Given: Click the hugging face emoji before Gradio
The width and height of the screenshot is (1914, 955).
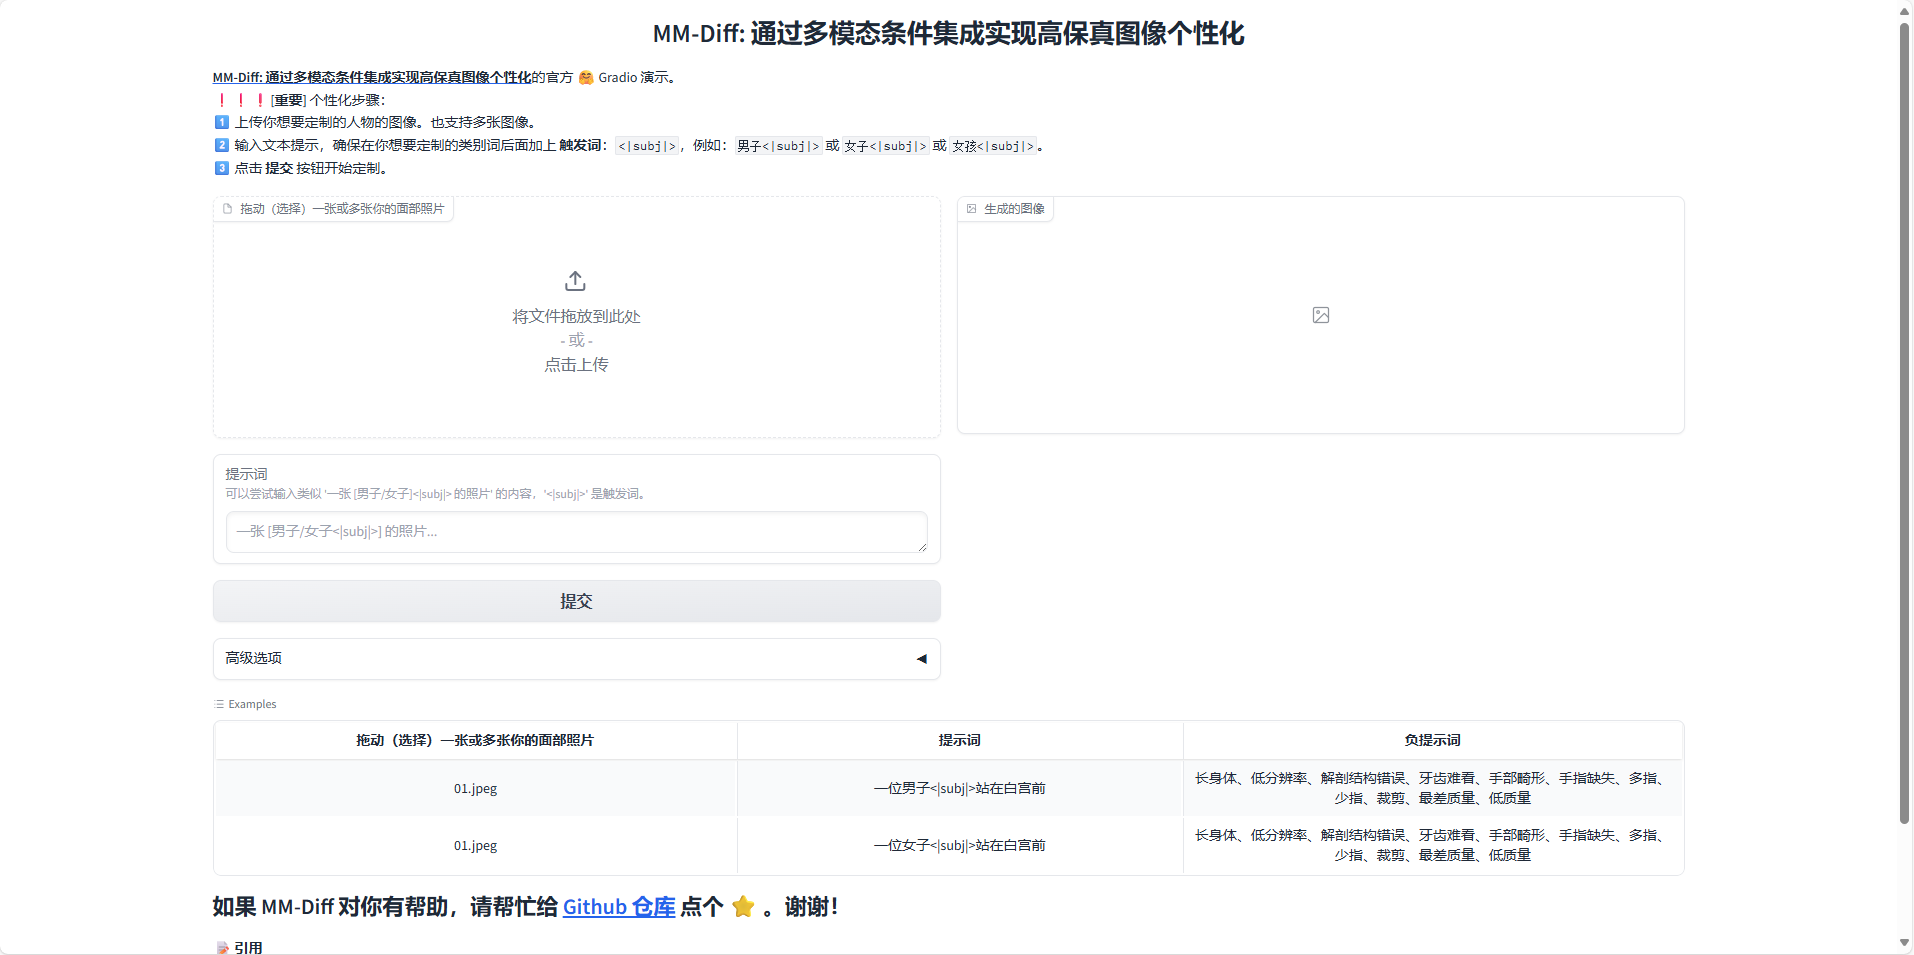Looking at the screenshot, I should click(586, 77).
